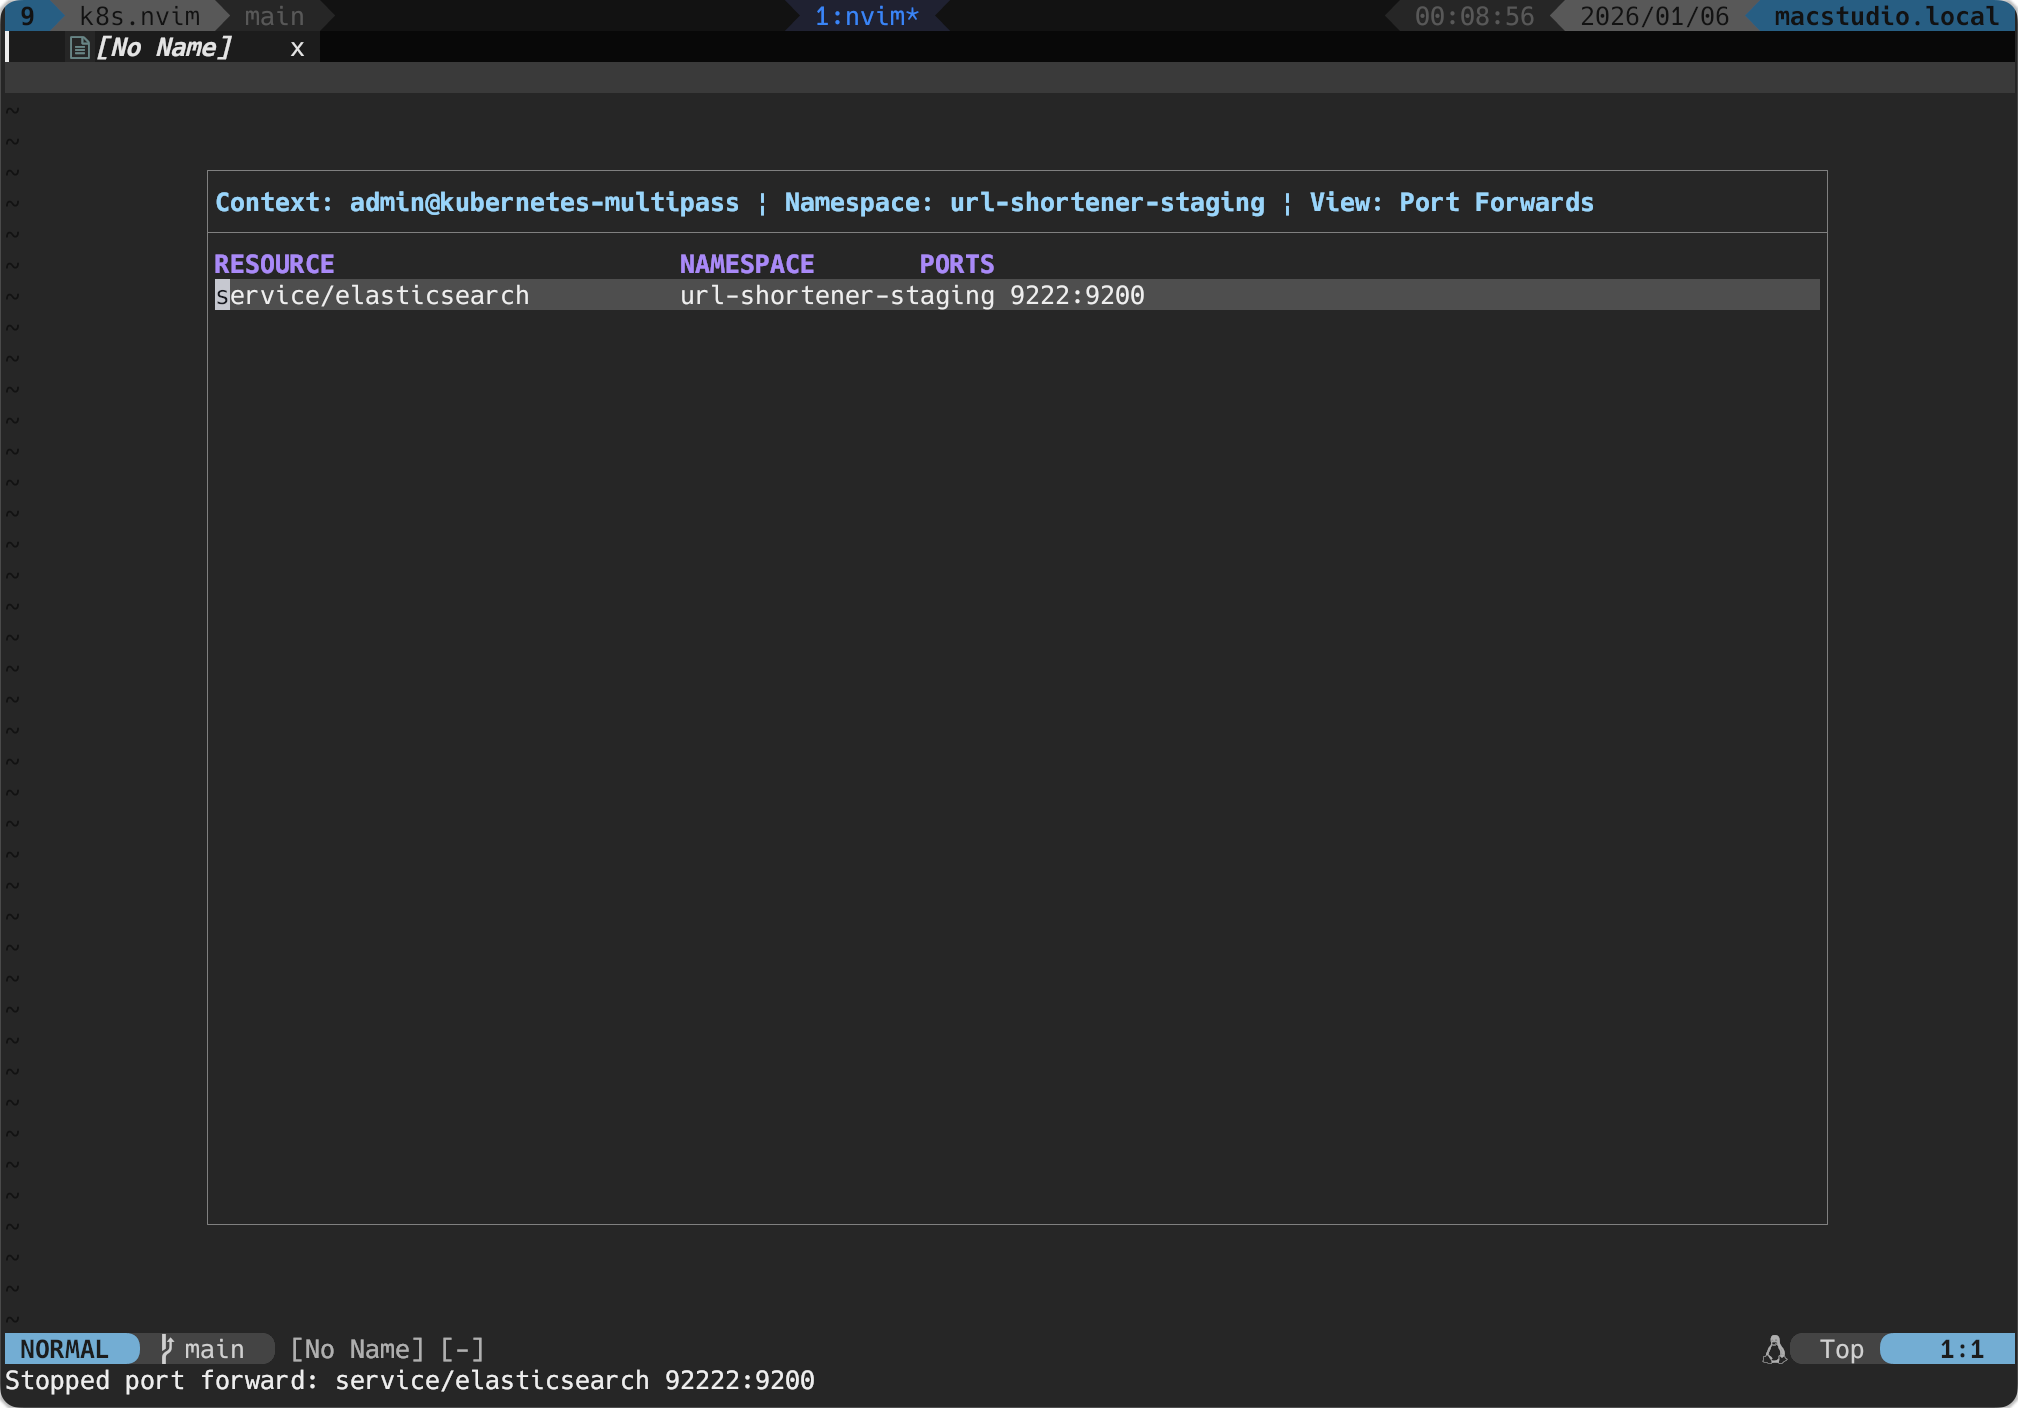Click the Linux penguin icon in the statusline

tap(1774, 1349)
